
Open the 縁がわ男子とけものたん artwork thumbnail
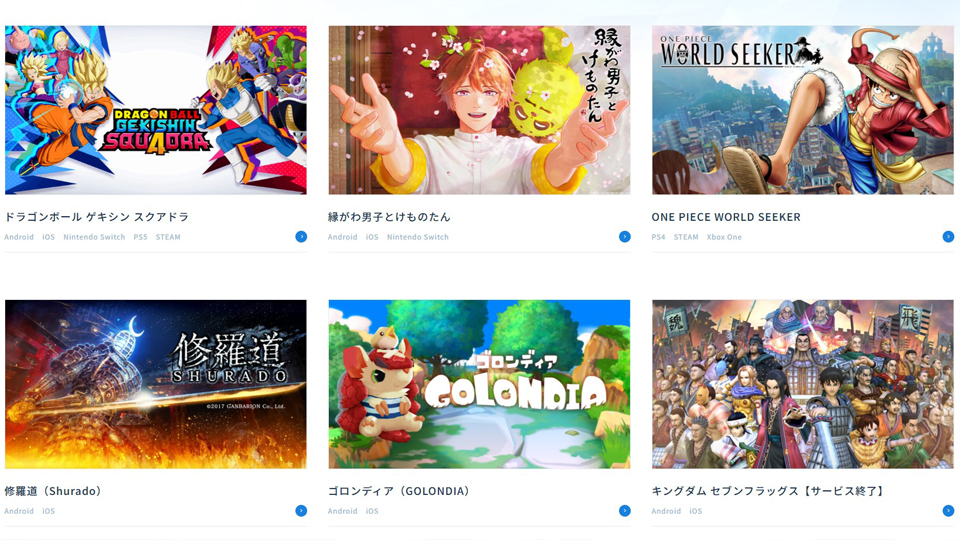(479, 110)
